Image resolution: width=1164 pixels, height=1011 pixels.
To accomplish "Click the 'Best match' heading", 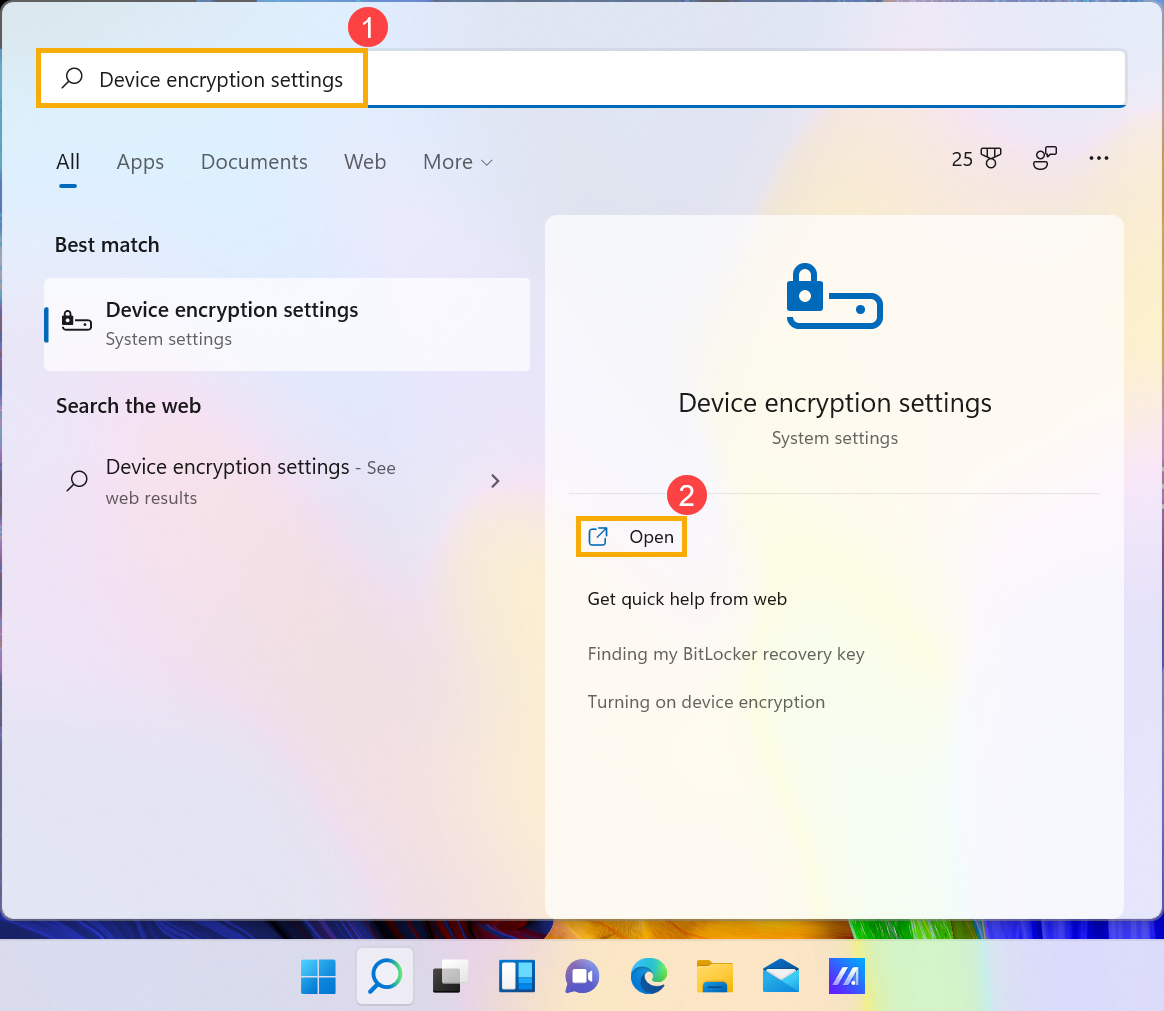I will pyautogui.click(x=107, y=245).
